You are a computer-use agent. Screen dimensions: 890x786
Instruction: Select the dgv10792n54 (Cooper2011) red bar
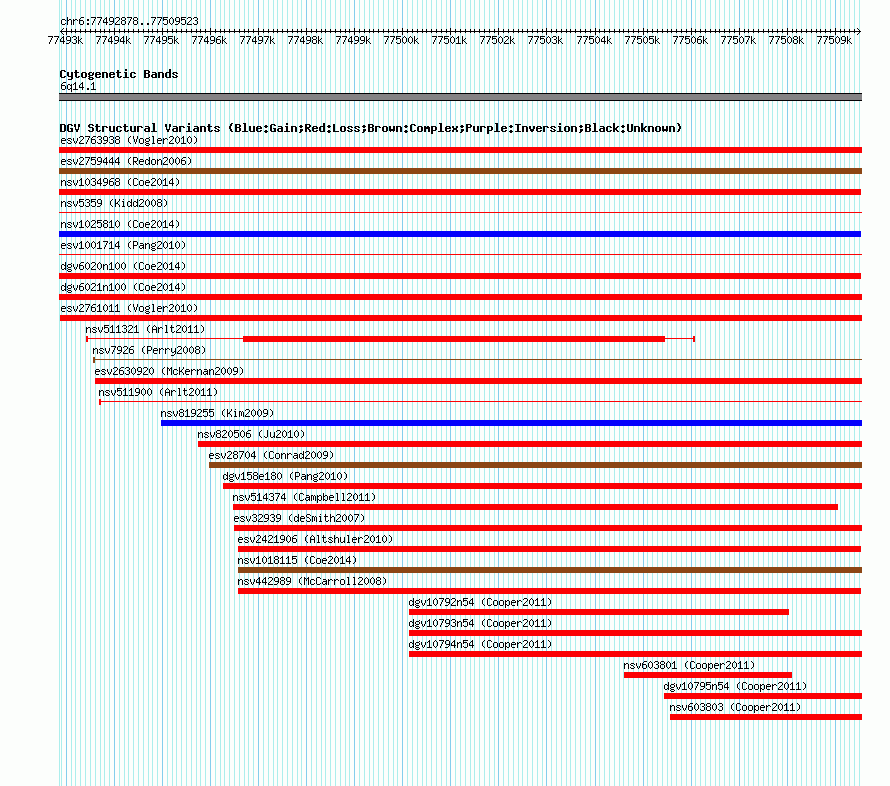tap(599, 612)
